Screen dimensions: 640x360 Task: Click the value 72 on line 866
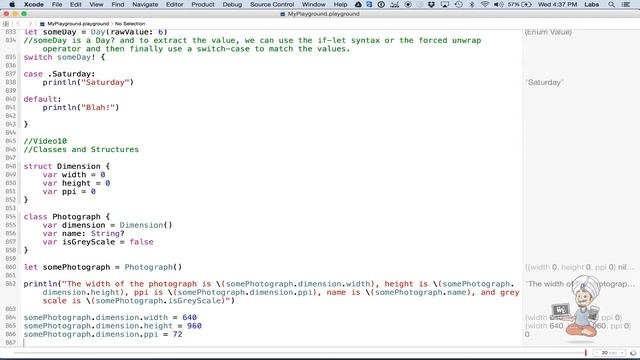(x=177, y=334)
